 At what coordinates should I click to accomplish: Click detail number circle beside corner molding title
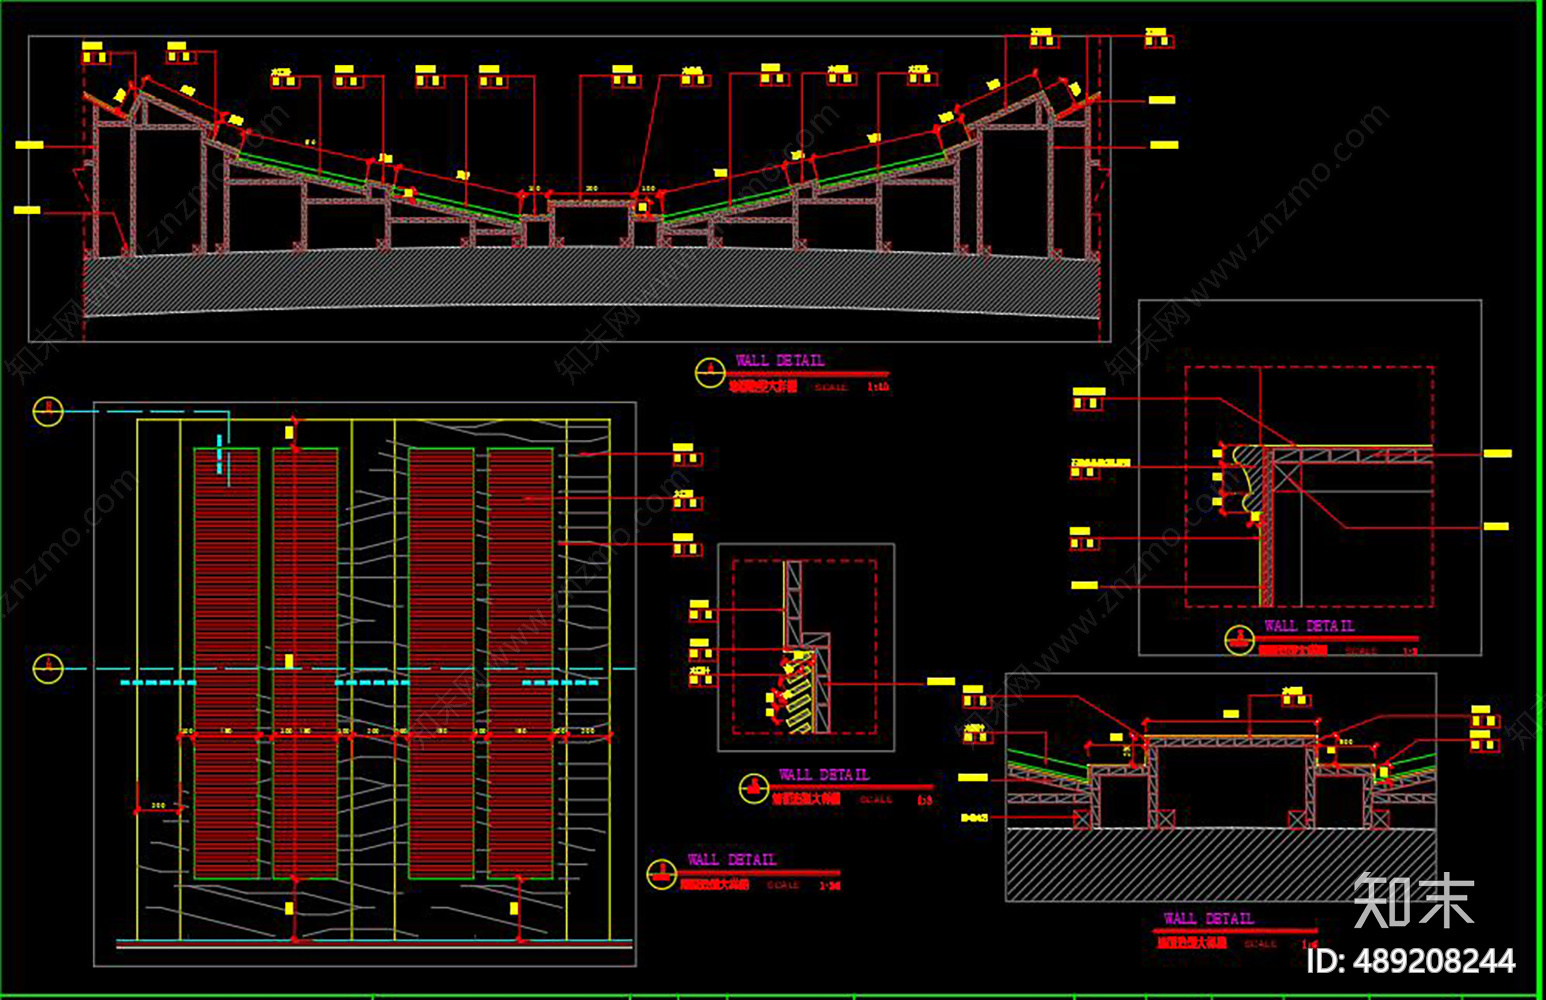[x=1240, y=640]
